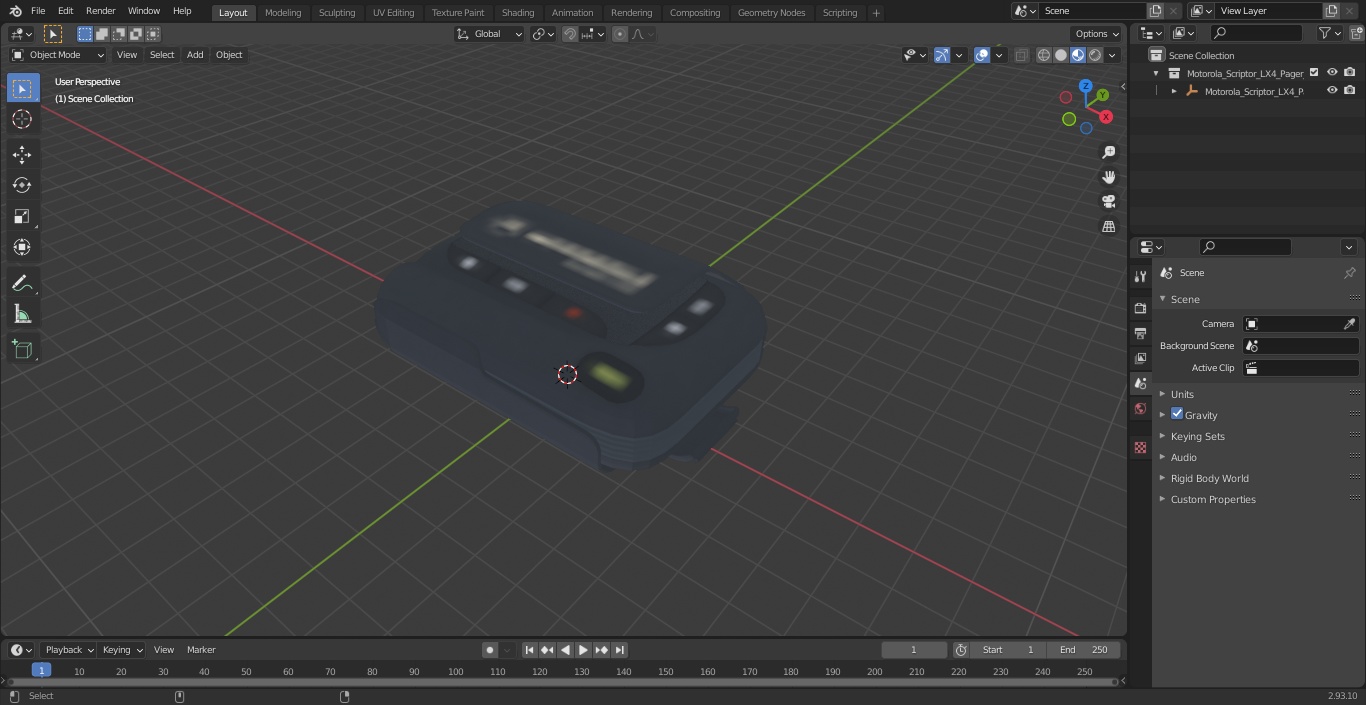The height and width of the screenshot is (705, 1366).
Task: Open the viewport Add menu
Action: click(x=195, y=55)
